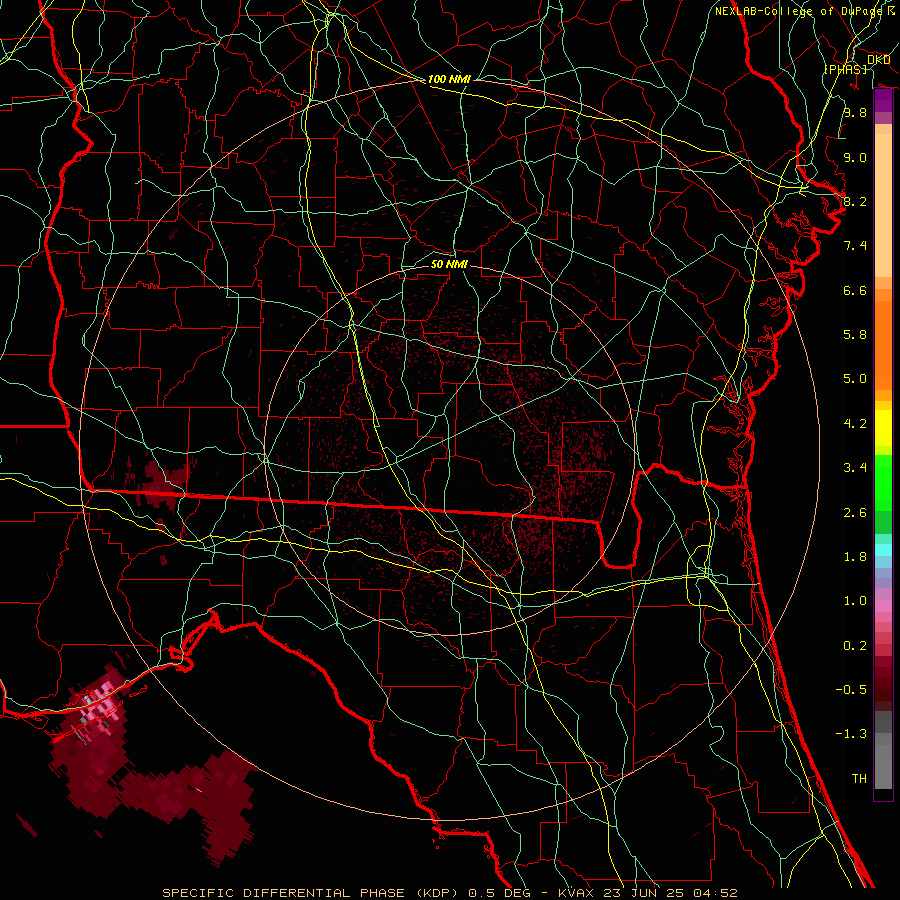
Task: Select the -1.3 value on the legend
Action: click(851, 734)
